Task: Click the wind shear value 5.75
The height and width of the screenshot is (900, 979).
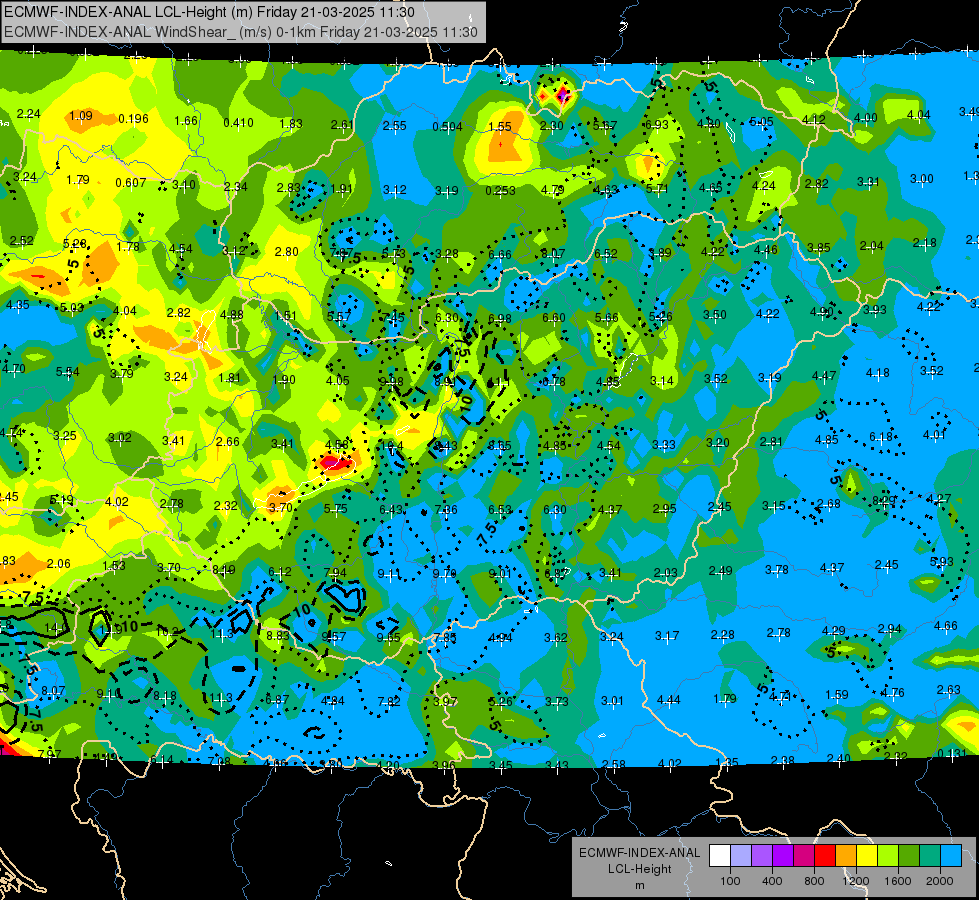Action: tap(336, 508)
